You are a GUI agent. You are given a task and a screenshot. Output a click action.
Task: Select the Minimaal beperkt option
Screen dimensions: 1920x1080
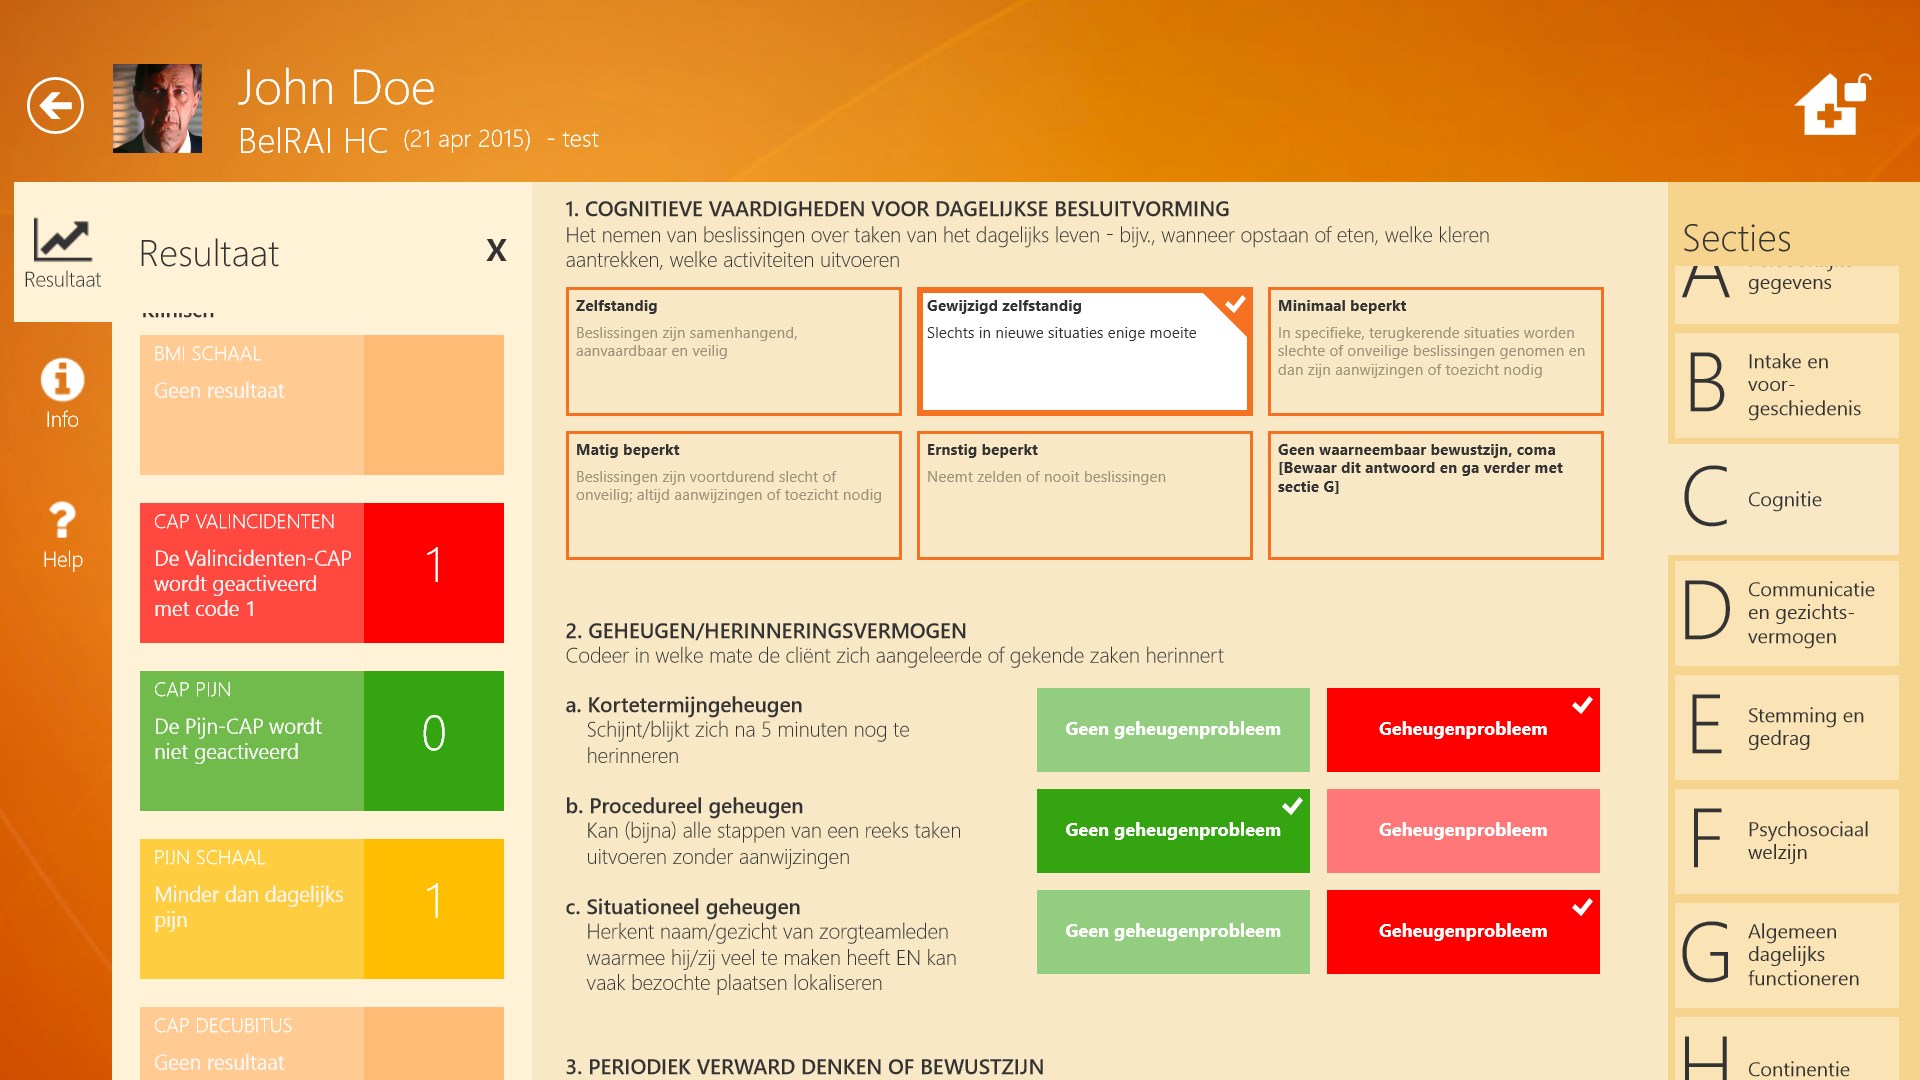point(1435,351)
